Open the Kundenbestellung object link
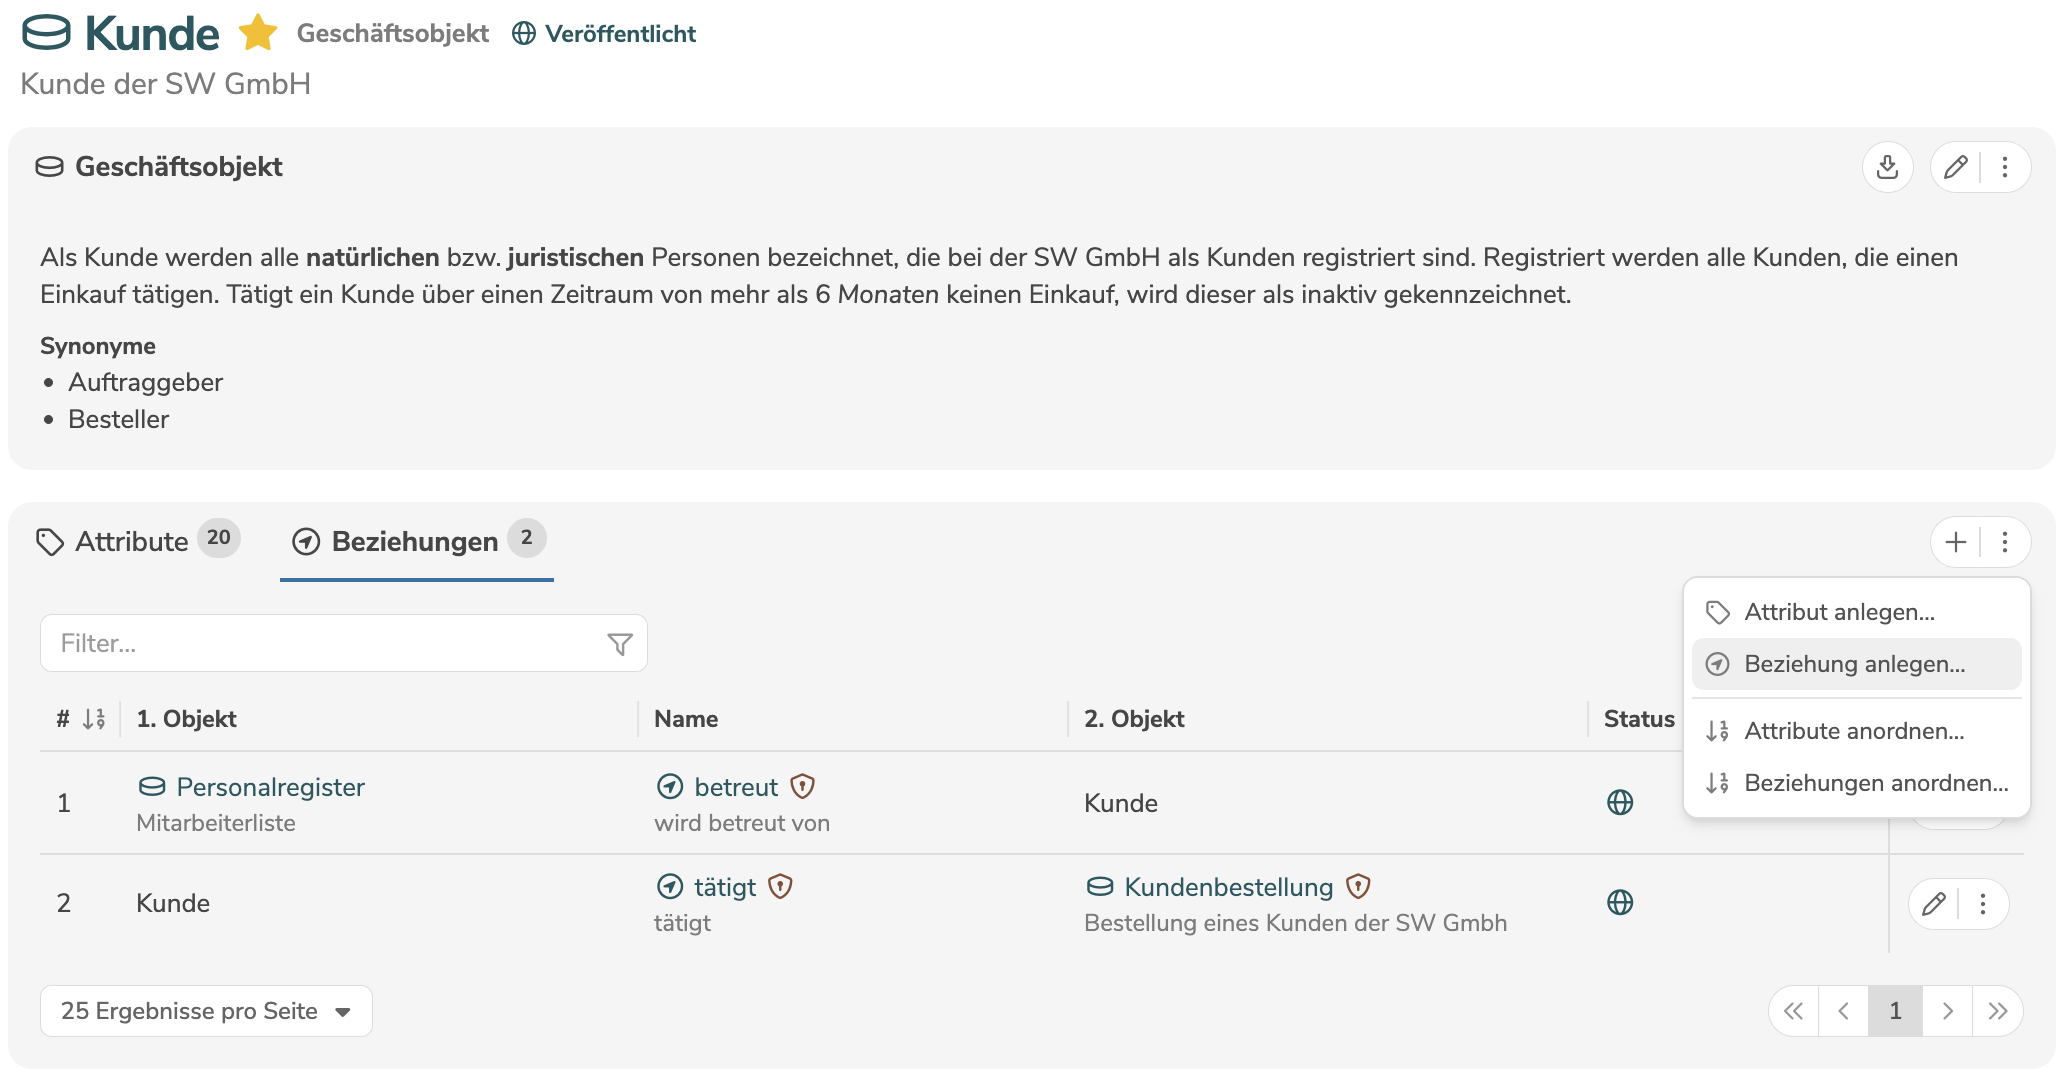This screenshot has height=1080, width=2066. point(1228,887)
